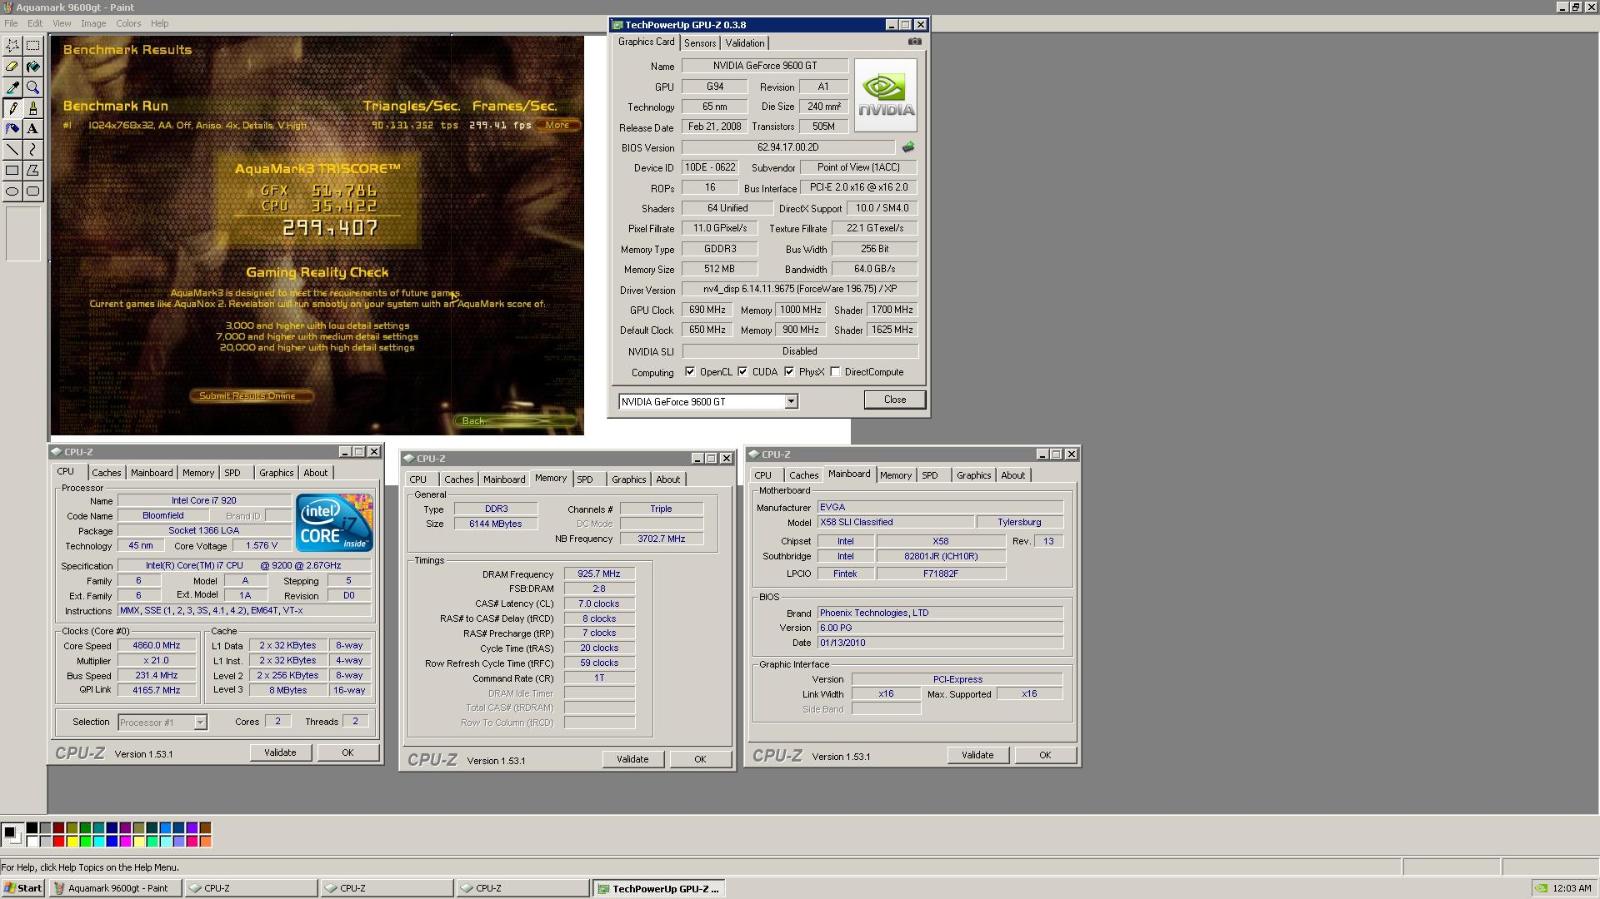Viewport: 1600px width, 899px height.
Task: Pick the Curve tool in Paint
Action: pyautogui.click(x=33, y=149)
